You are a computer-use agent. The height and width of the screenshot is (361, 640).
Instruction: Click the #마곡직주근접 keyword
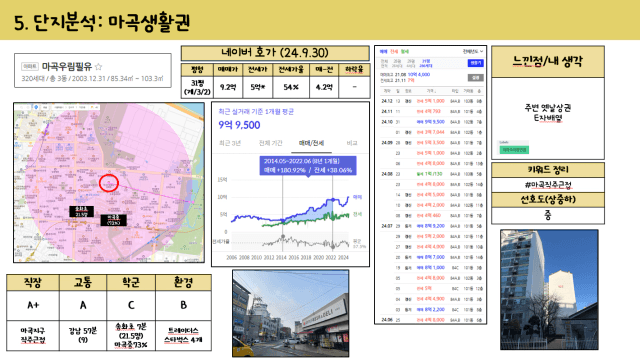click(548, 185)
